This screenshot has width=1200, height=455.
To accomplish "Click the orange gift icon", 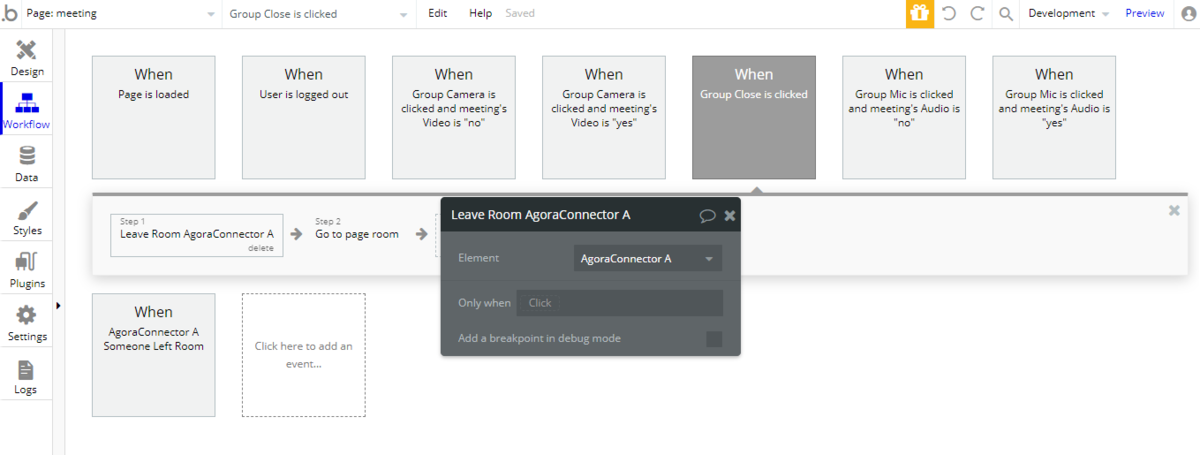I will [919, 14].
